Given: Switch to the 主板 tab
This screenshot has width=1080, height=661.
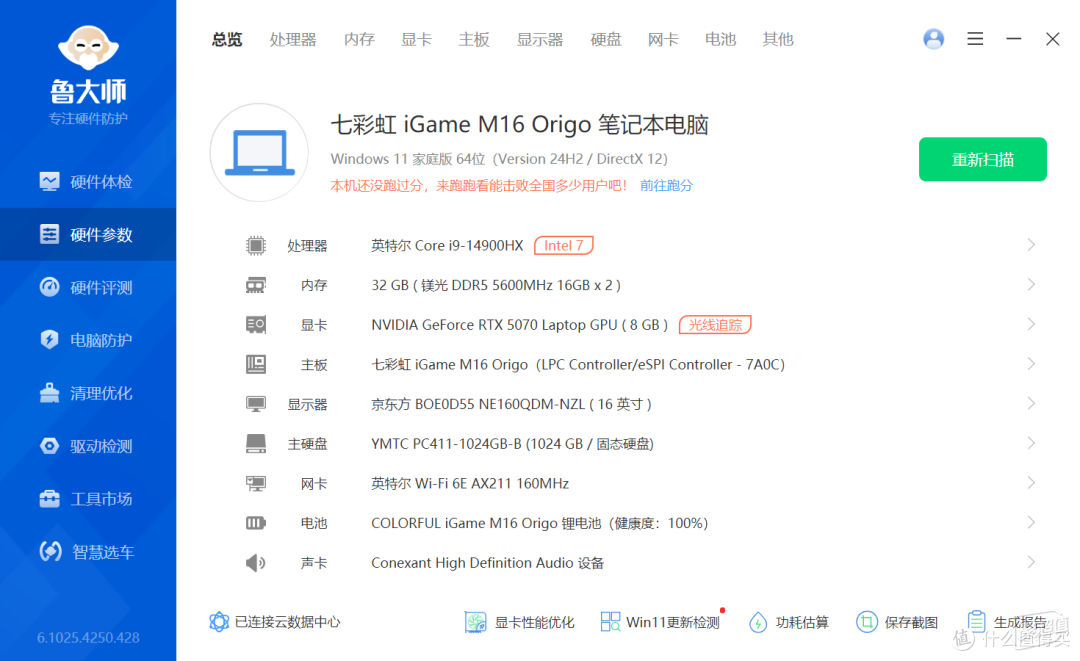Looking at the screenshot, I should pos(474,39).
